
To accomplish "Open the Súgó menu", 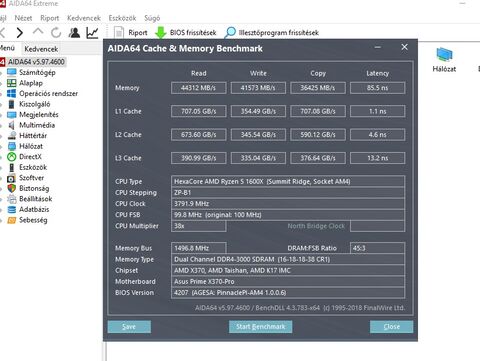I will point(152,18).
